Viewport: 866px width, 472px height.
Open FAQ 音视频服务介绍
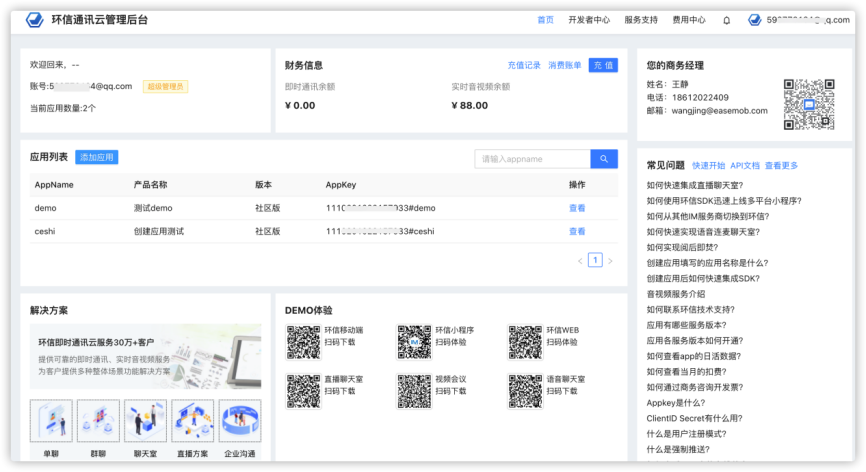675,294
